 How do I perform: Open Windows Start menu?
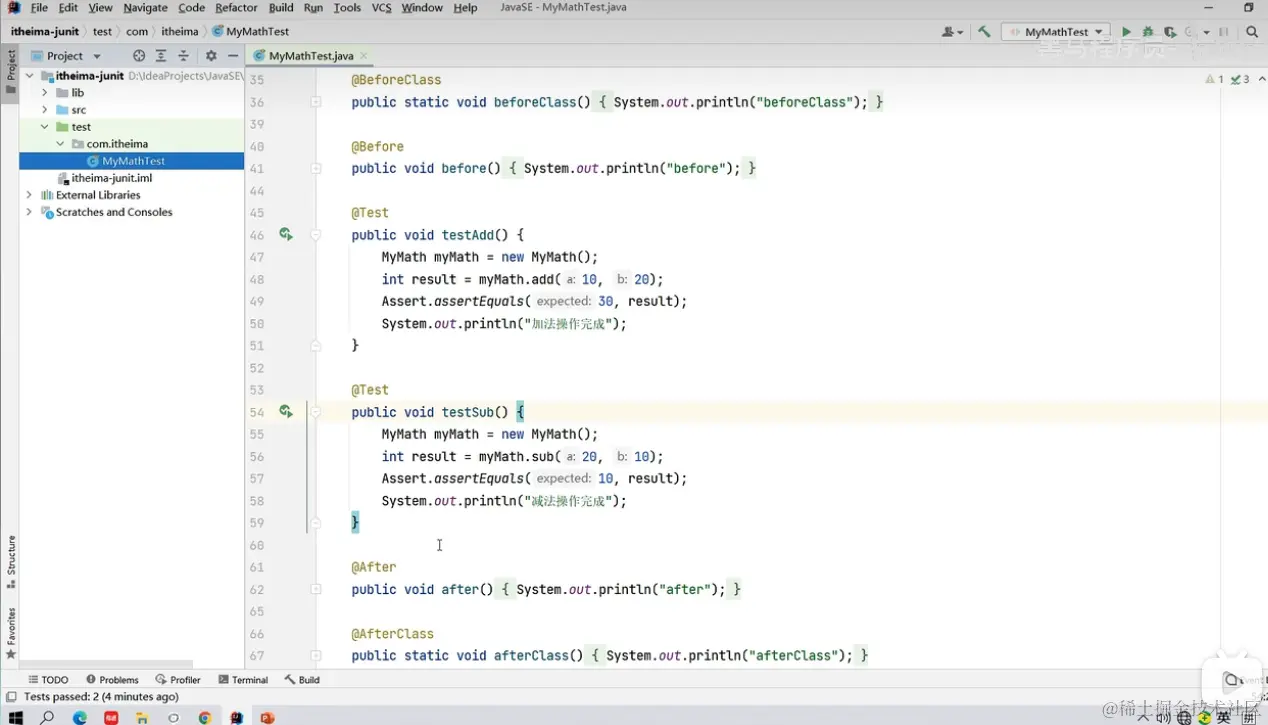pyautogui.click(x=15, y=717)
